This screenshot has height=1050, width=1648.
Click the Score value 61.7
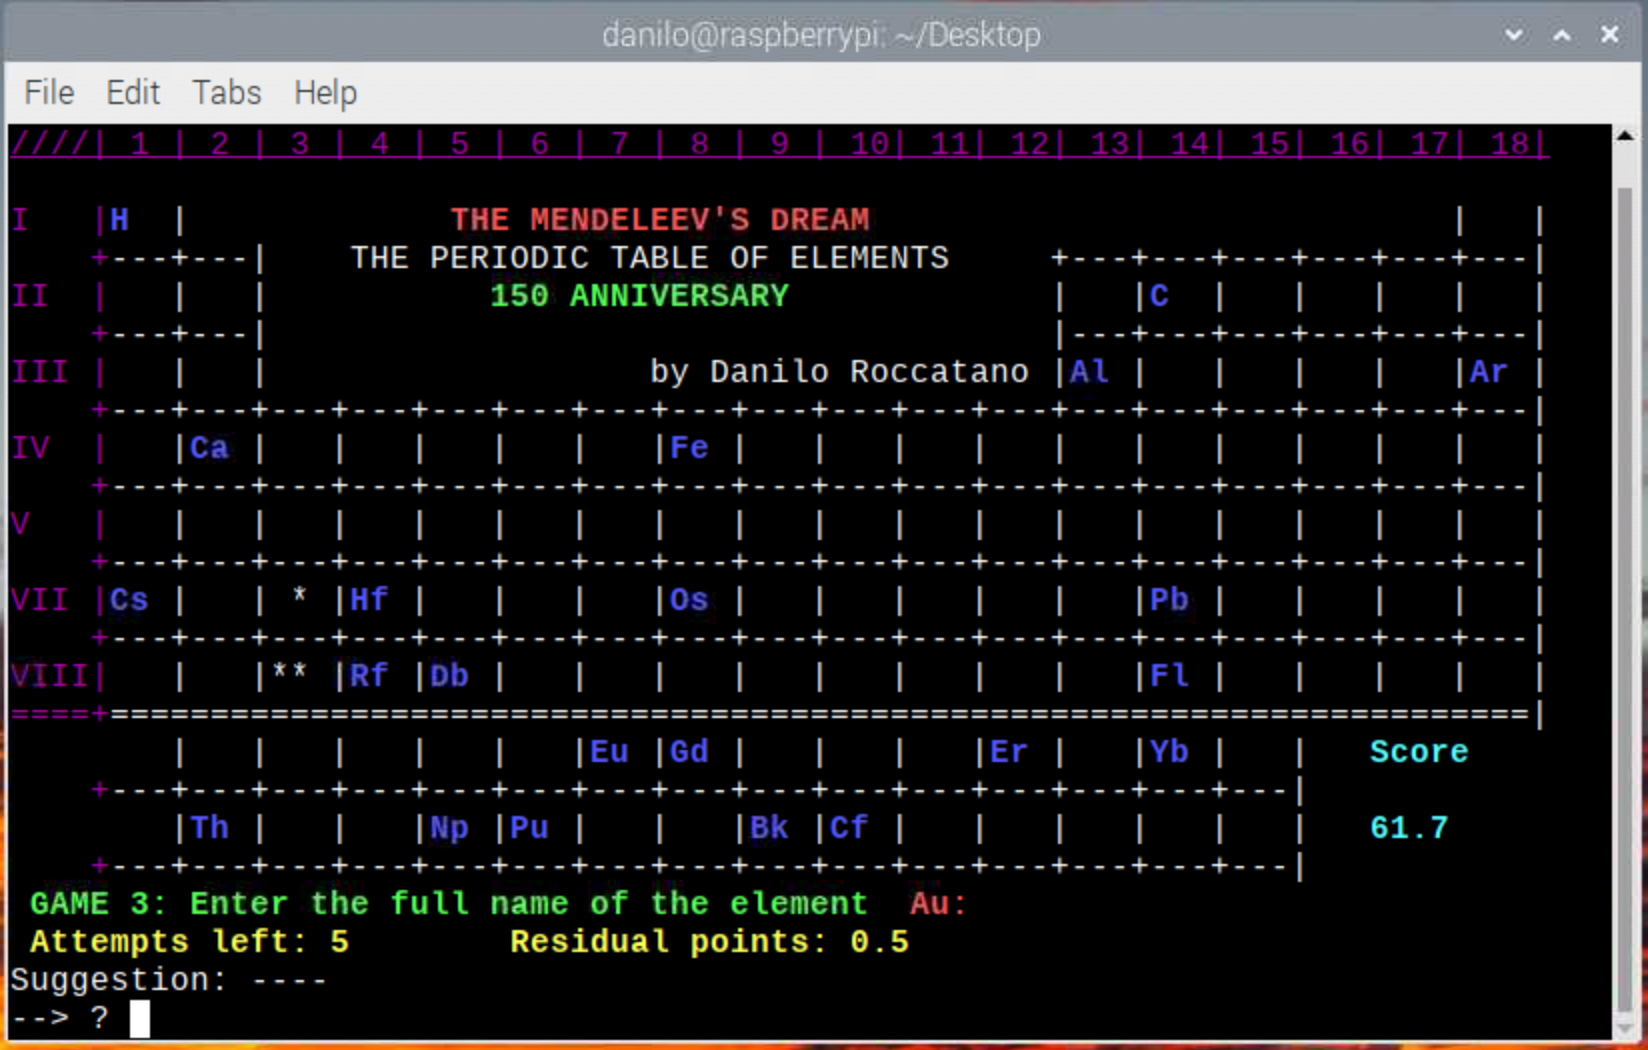click(x=1408, y=827)
